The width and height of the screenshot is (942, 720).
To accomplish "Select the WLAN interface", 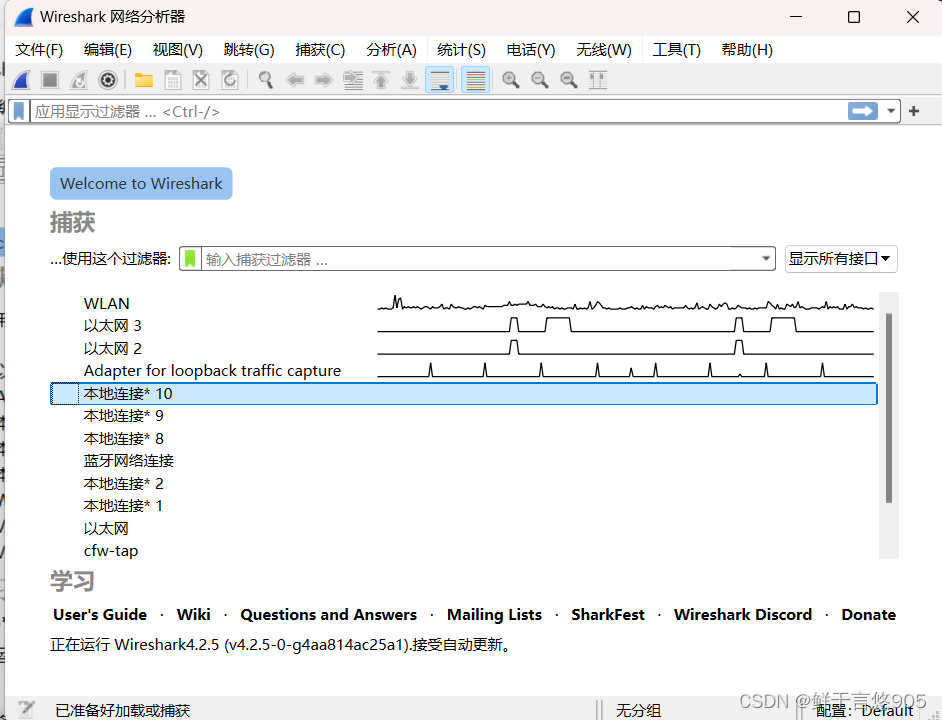I will coord(463,304).
